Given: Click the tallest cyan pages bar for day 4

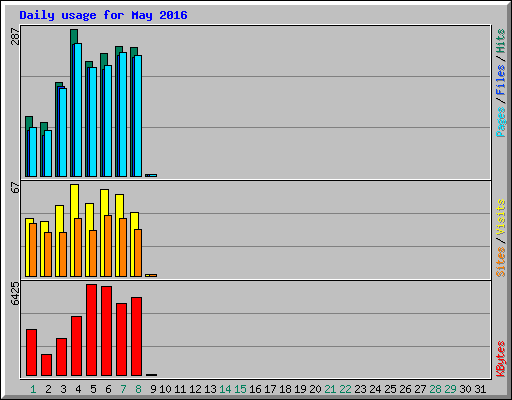Looking at the screenshot, I should coord(78,110).
